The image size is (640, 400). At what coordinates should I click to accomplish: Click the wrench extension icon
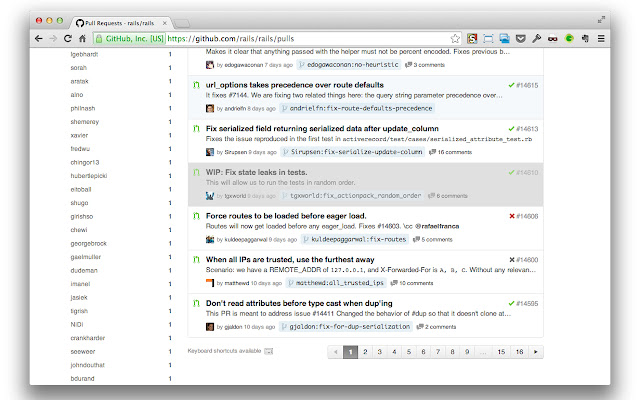pyautogui.click(x=536, y=38)
